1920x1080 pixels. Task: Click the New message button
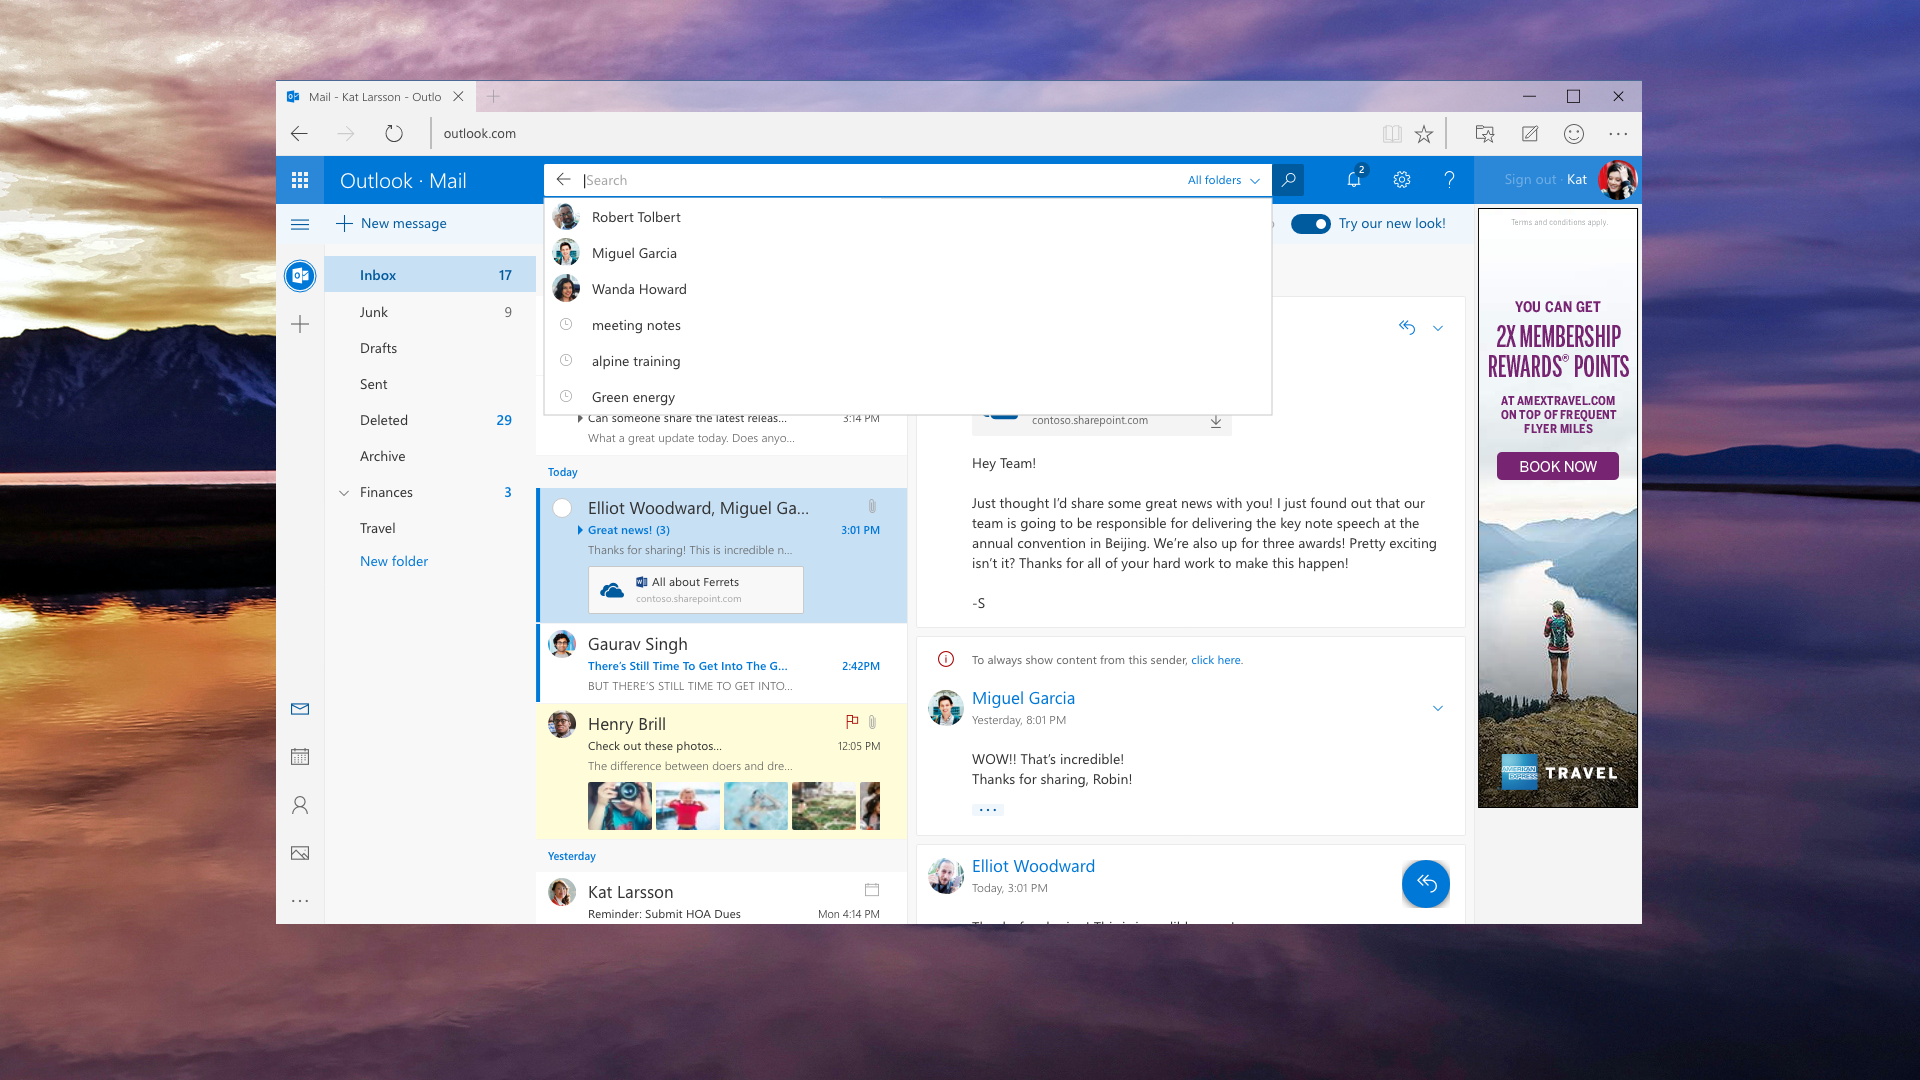pos(392,224)
